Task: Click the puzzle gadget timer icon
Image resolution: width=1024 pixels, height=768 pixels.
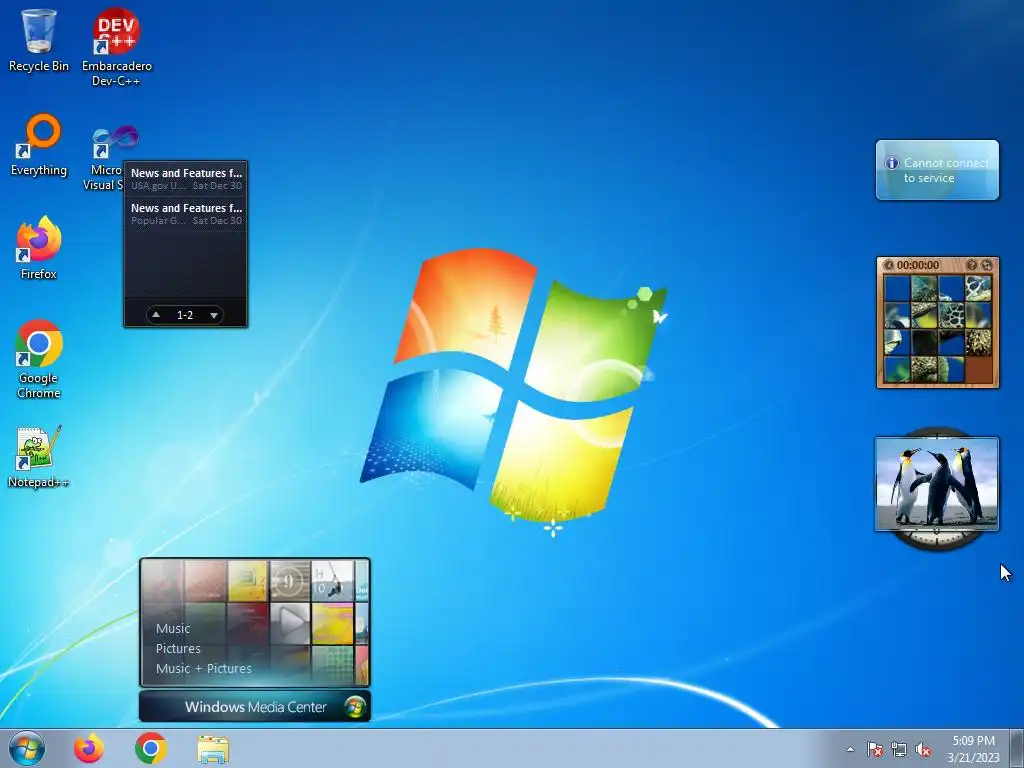Action: click(x=889, y=265)
